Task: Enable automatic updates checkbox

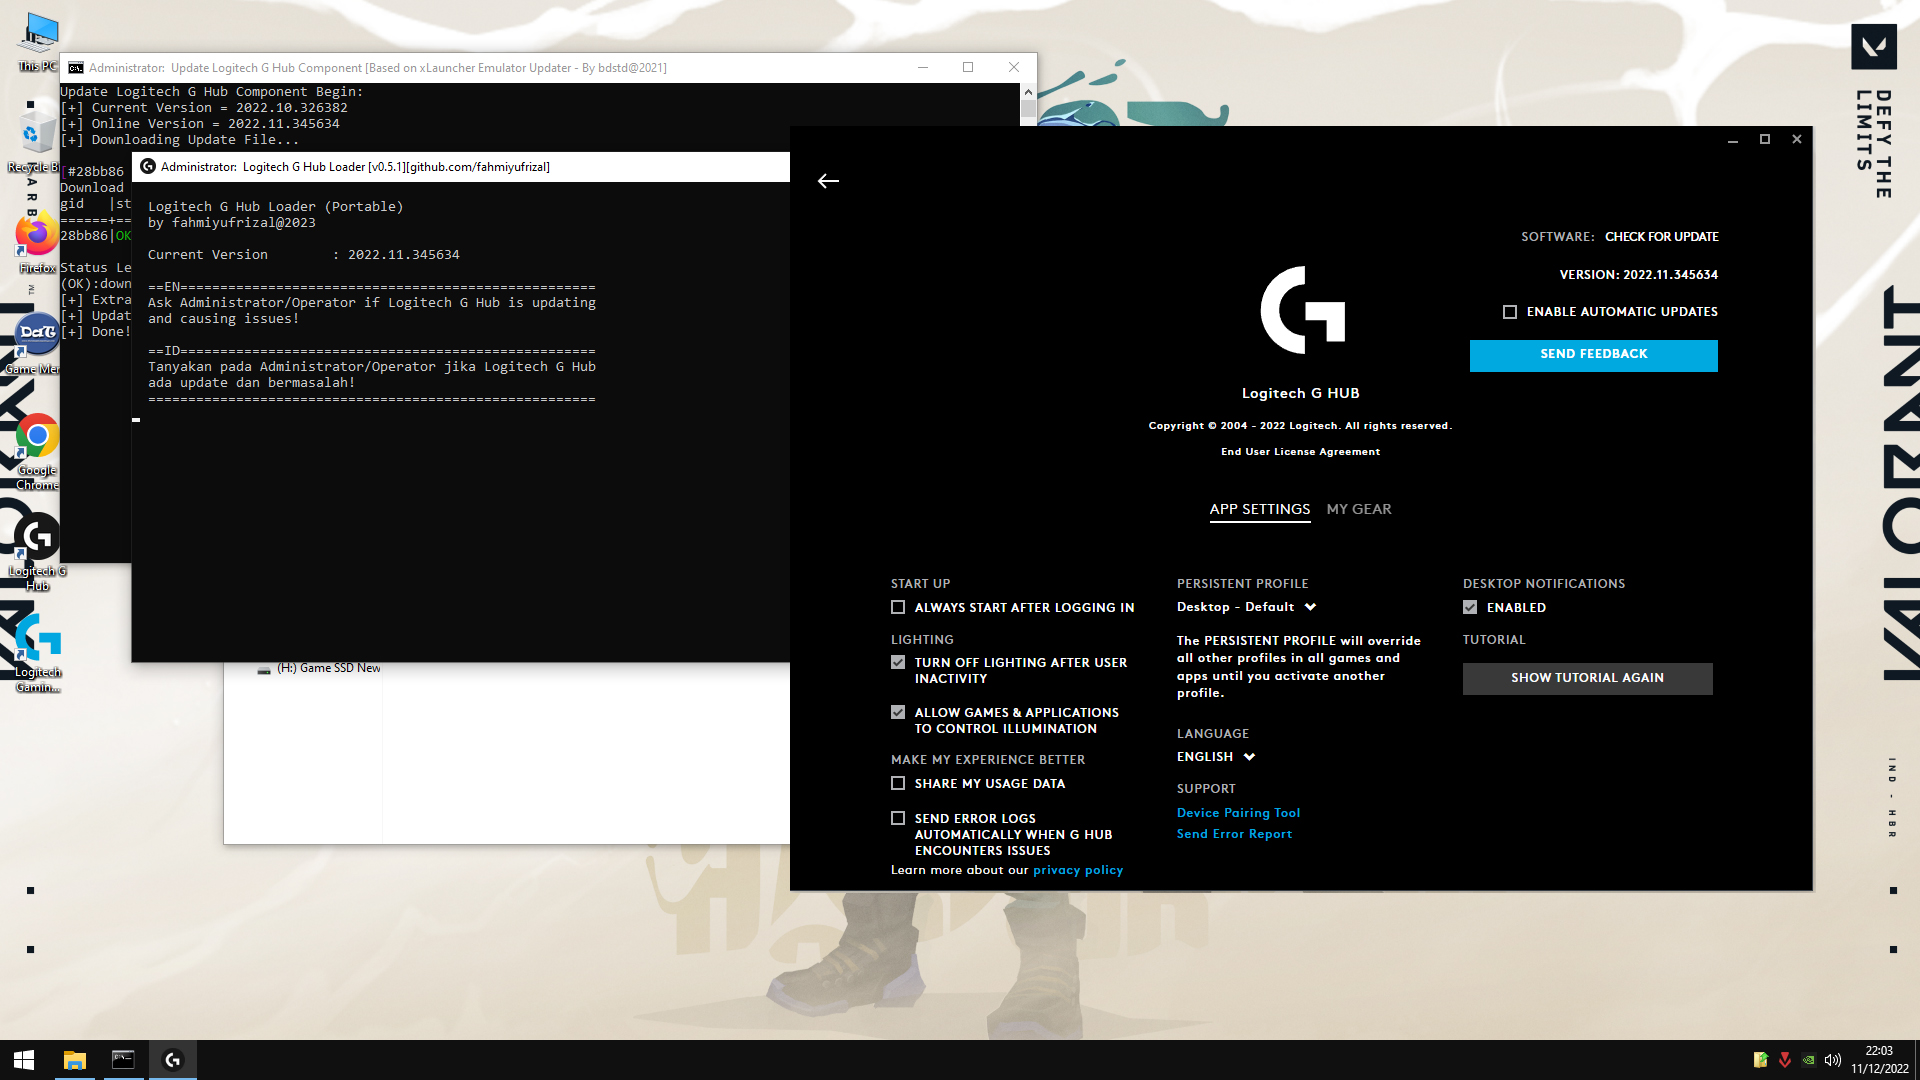Action: click(1510, 312)
